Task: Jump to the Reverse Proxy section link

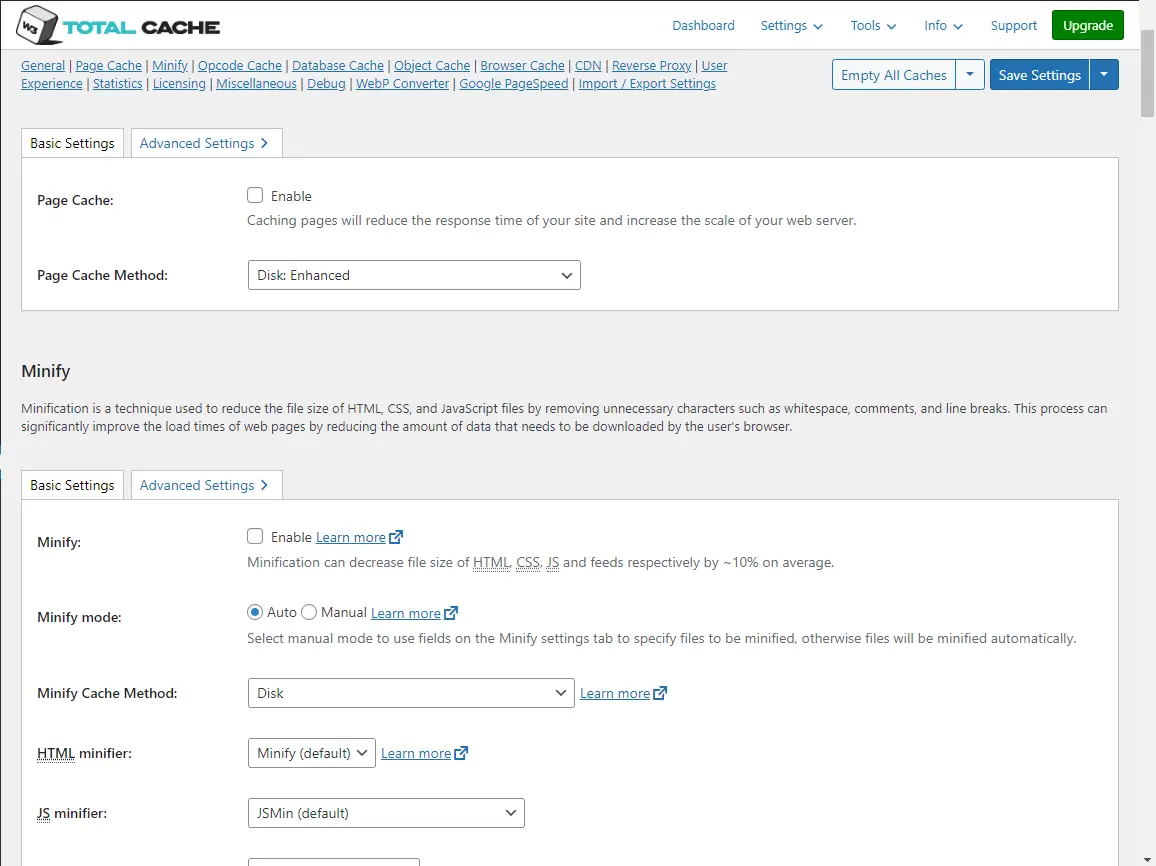Action: coord(652,66)
